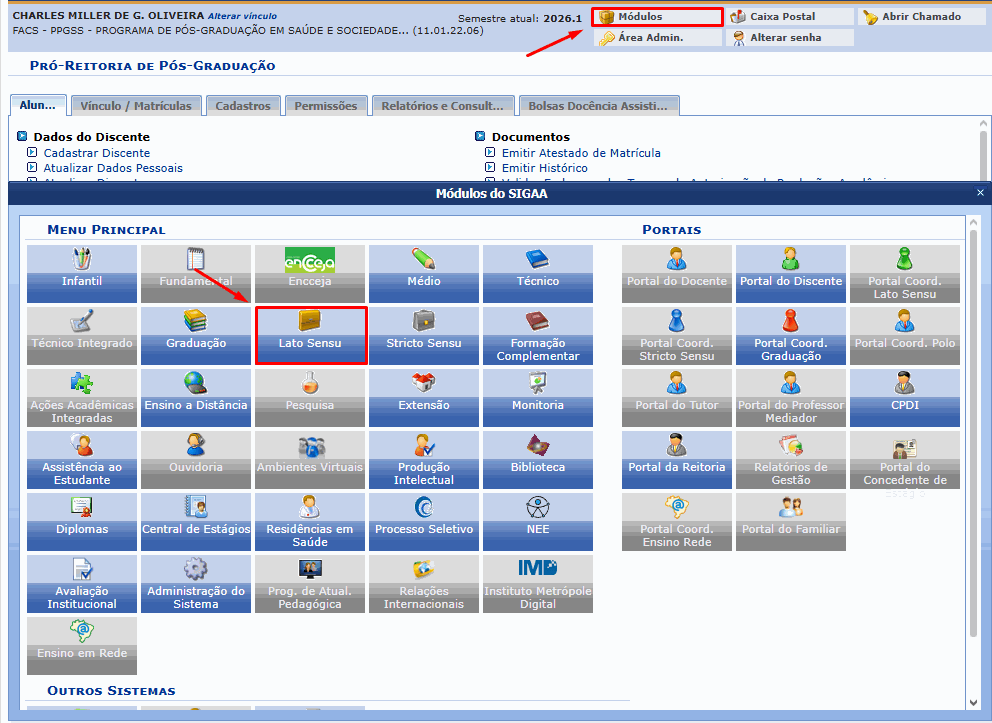Open the Relatórios de Gestão portal
This screenshot has width=992, height=723.
tap(791, 460)
